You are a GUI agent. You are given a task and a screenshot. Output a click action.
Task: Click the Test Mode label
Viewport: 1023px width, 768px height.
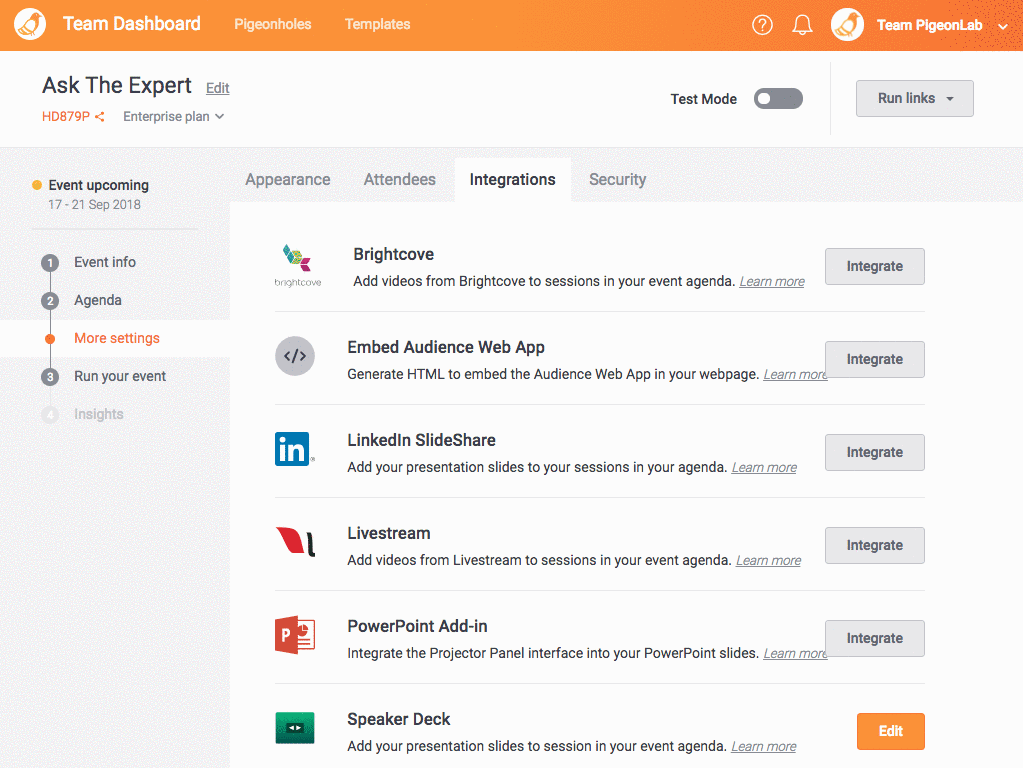tap(703, 99)
